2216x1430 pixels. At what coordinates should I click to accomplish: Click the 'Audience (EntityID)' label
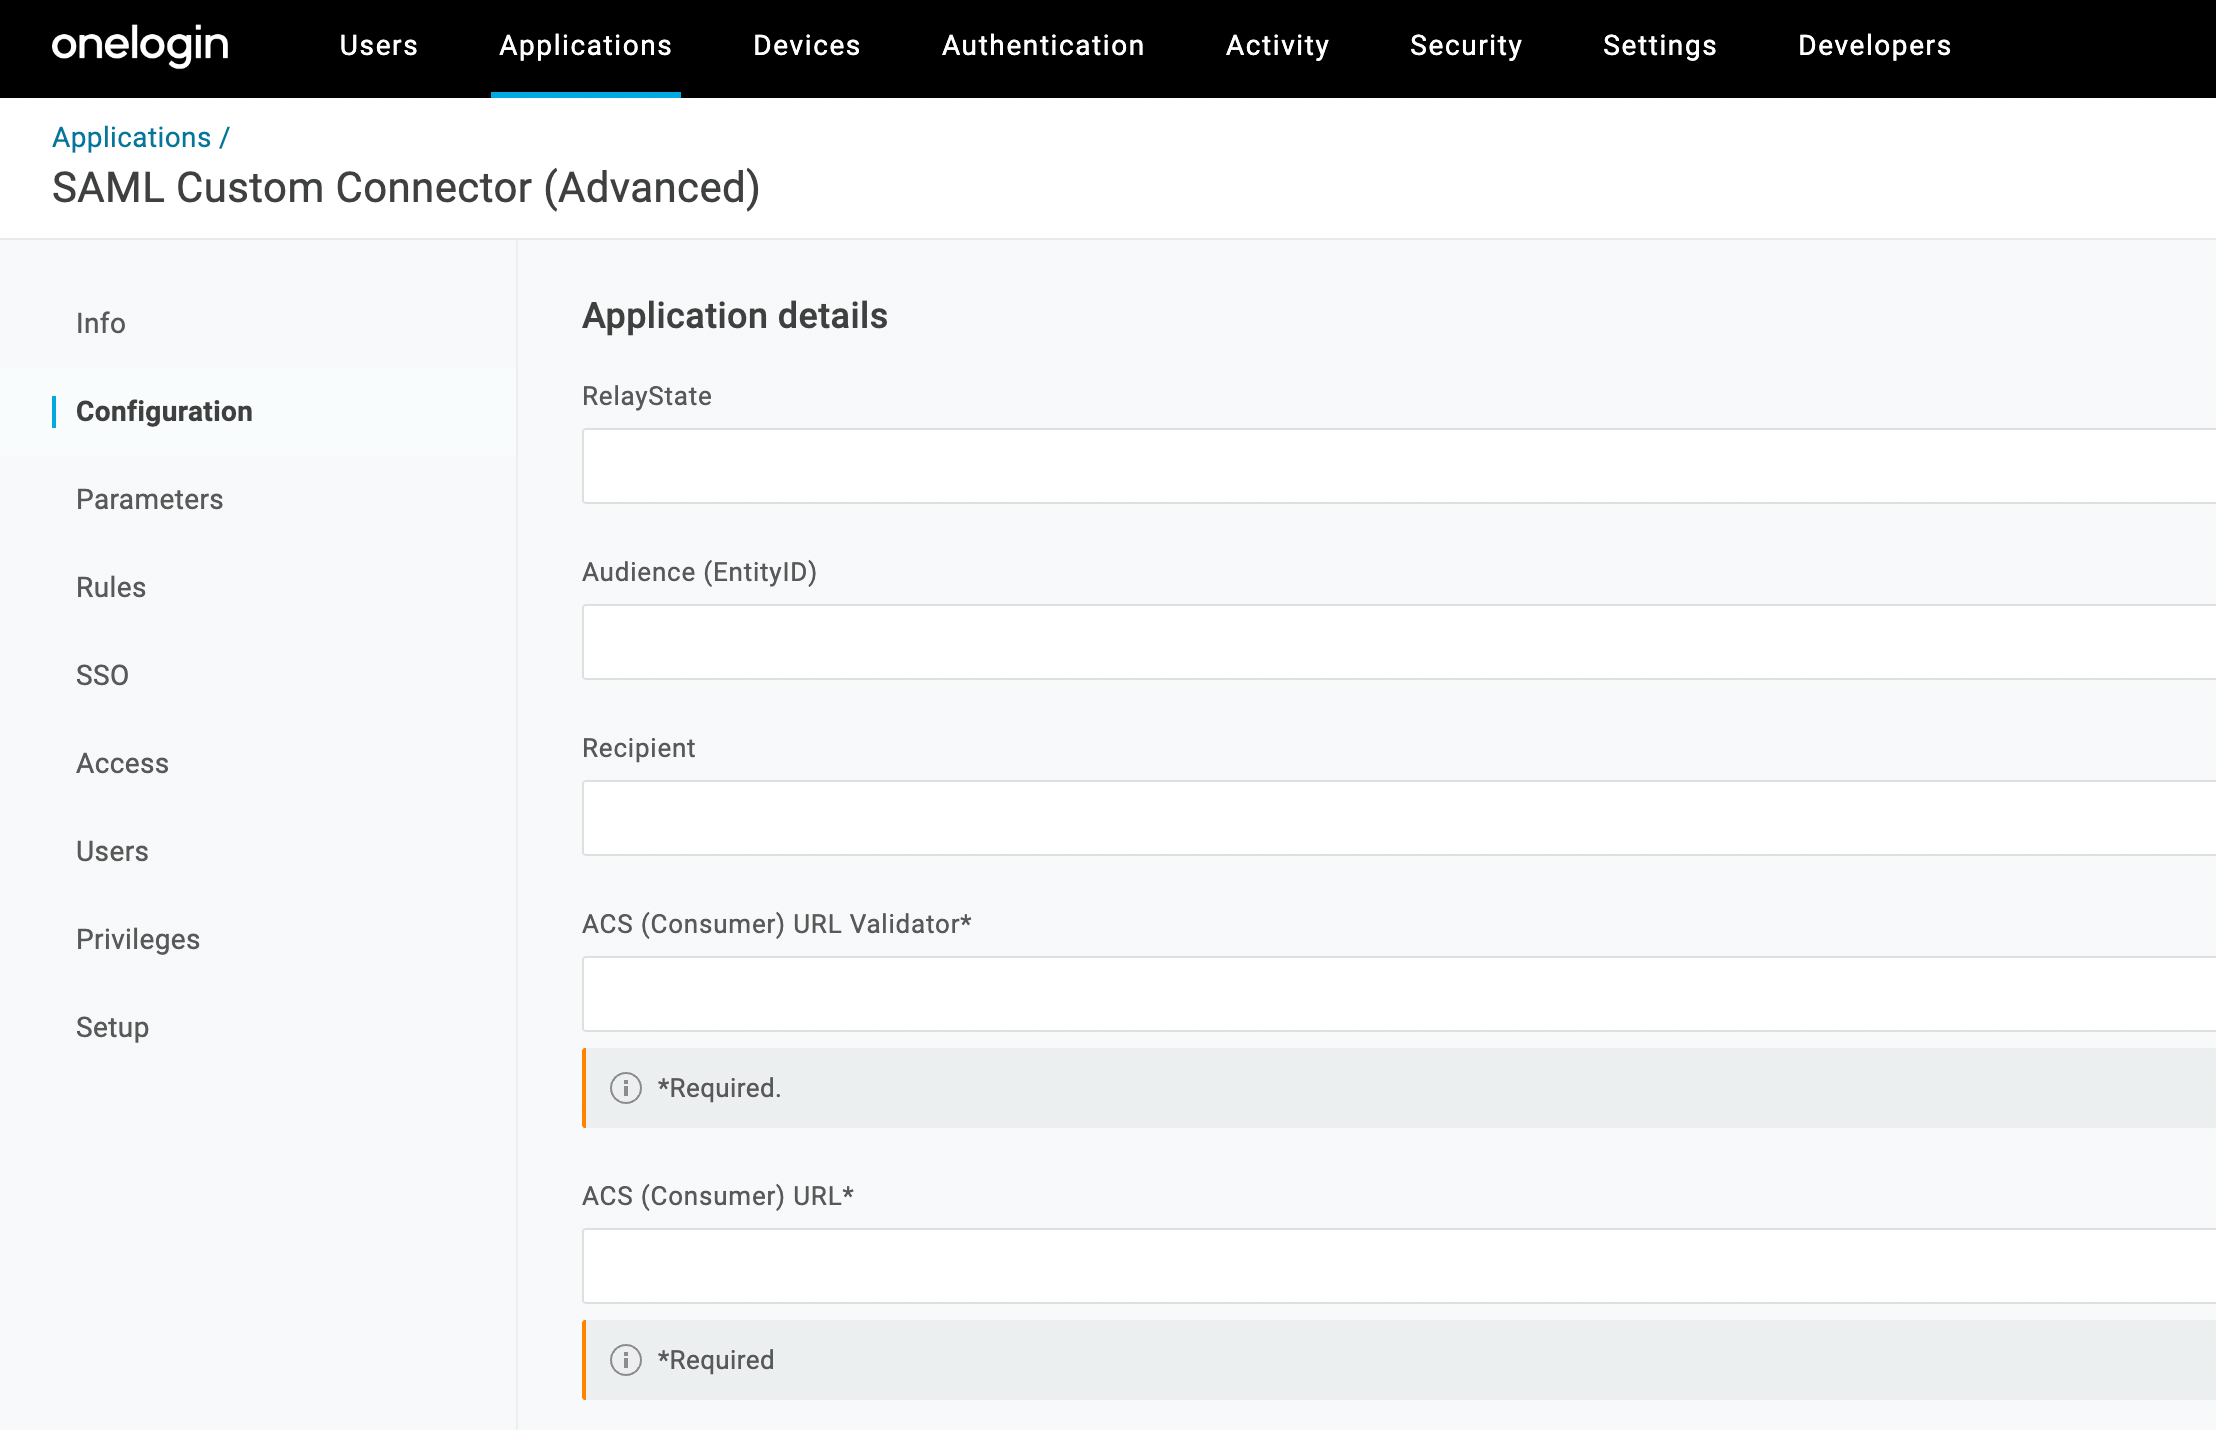700,572
